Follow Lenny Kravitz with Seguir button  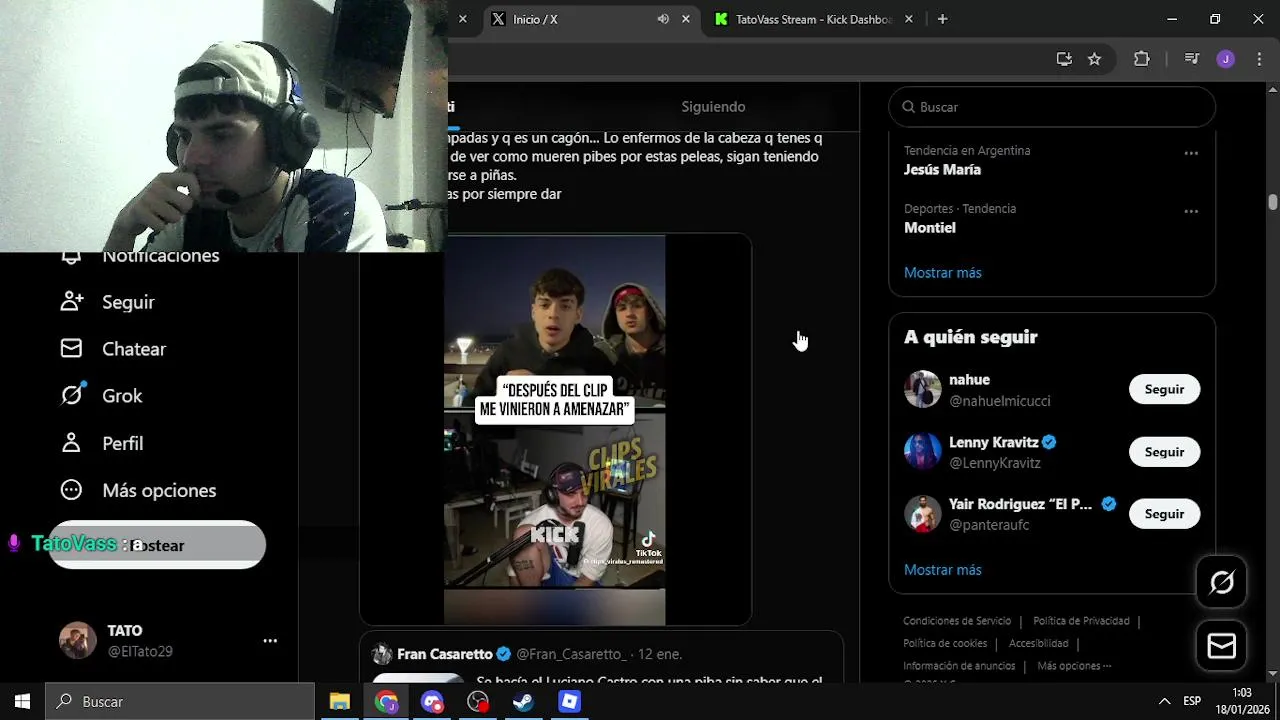pos(1164,452)
